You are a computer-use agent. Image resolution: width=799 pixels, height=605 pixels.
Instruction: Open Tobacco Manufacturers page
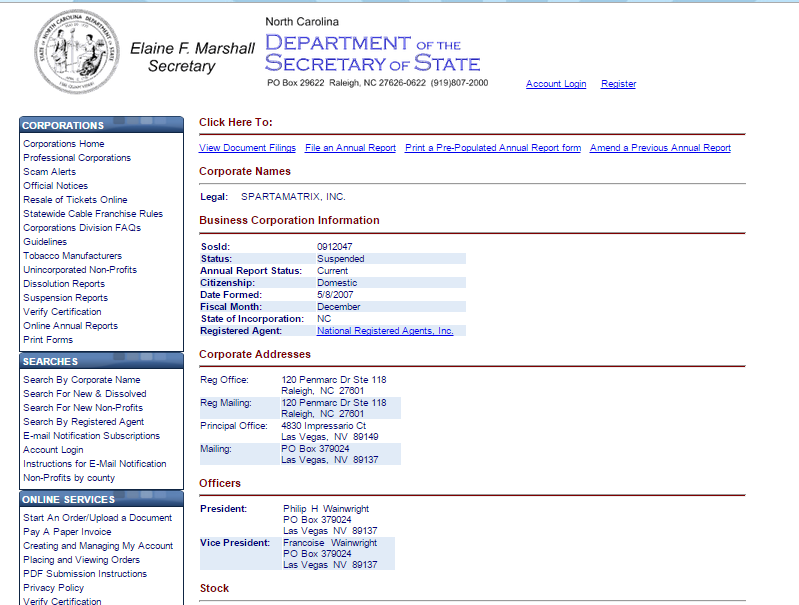click(x=72, y=256)
